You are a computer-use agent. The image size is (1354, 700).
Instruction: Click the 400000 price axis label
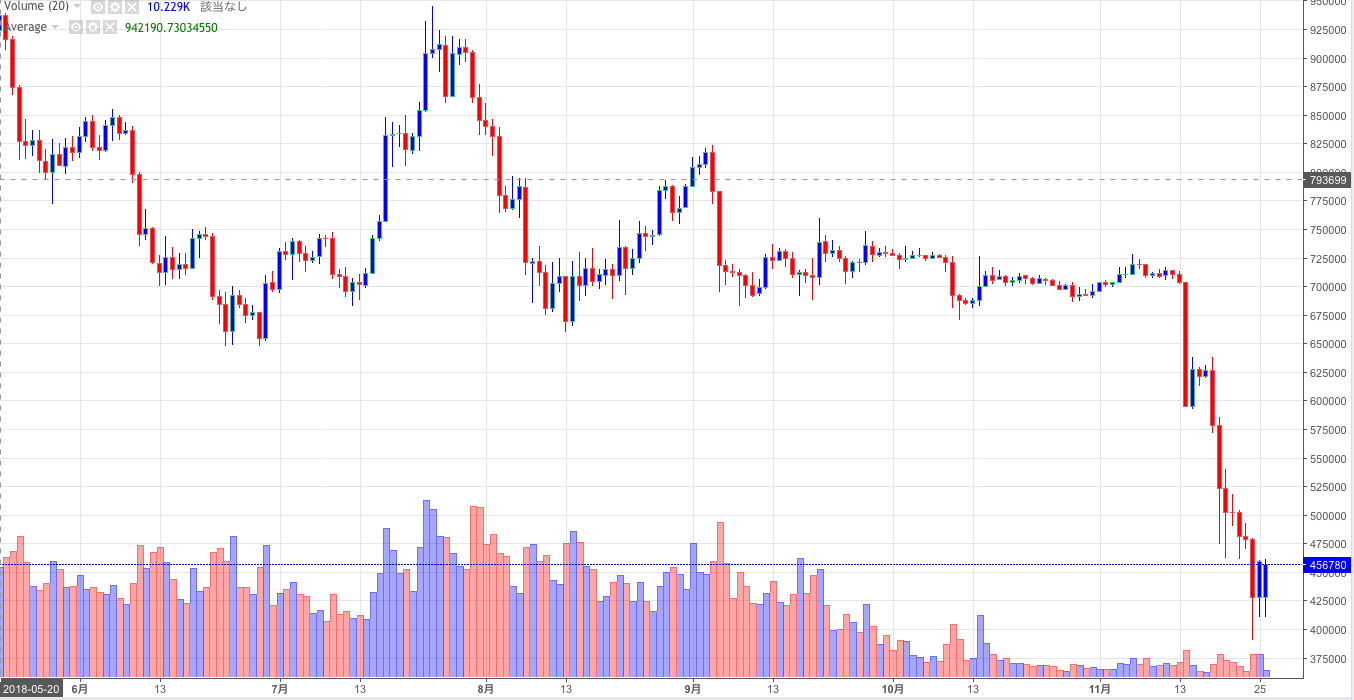tap(1329, 630)
